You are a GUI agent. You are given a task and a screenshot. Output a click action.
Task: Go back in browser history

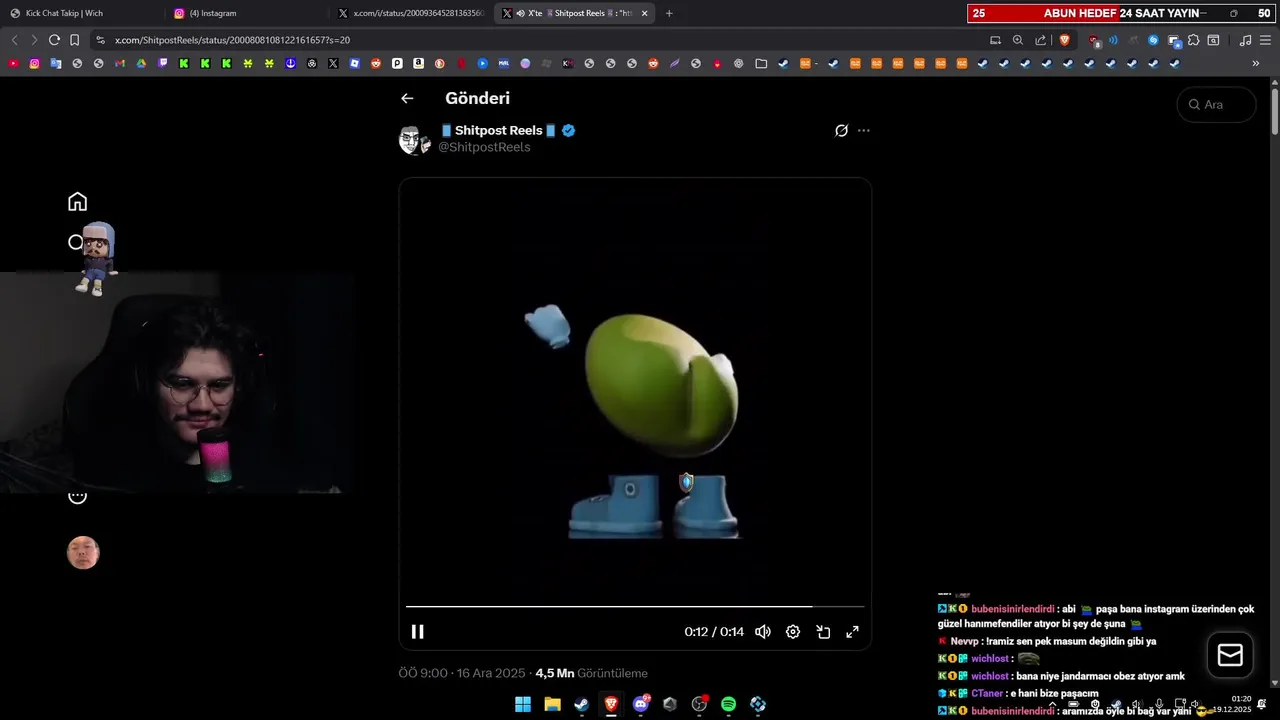coord(14,40)
